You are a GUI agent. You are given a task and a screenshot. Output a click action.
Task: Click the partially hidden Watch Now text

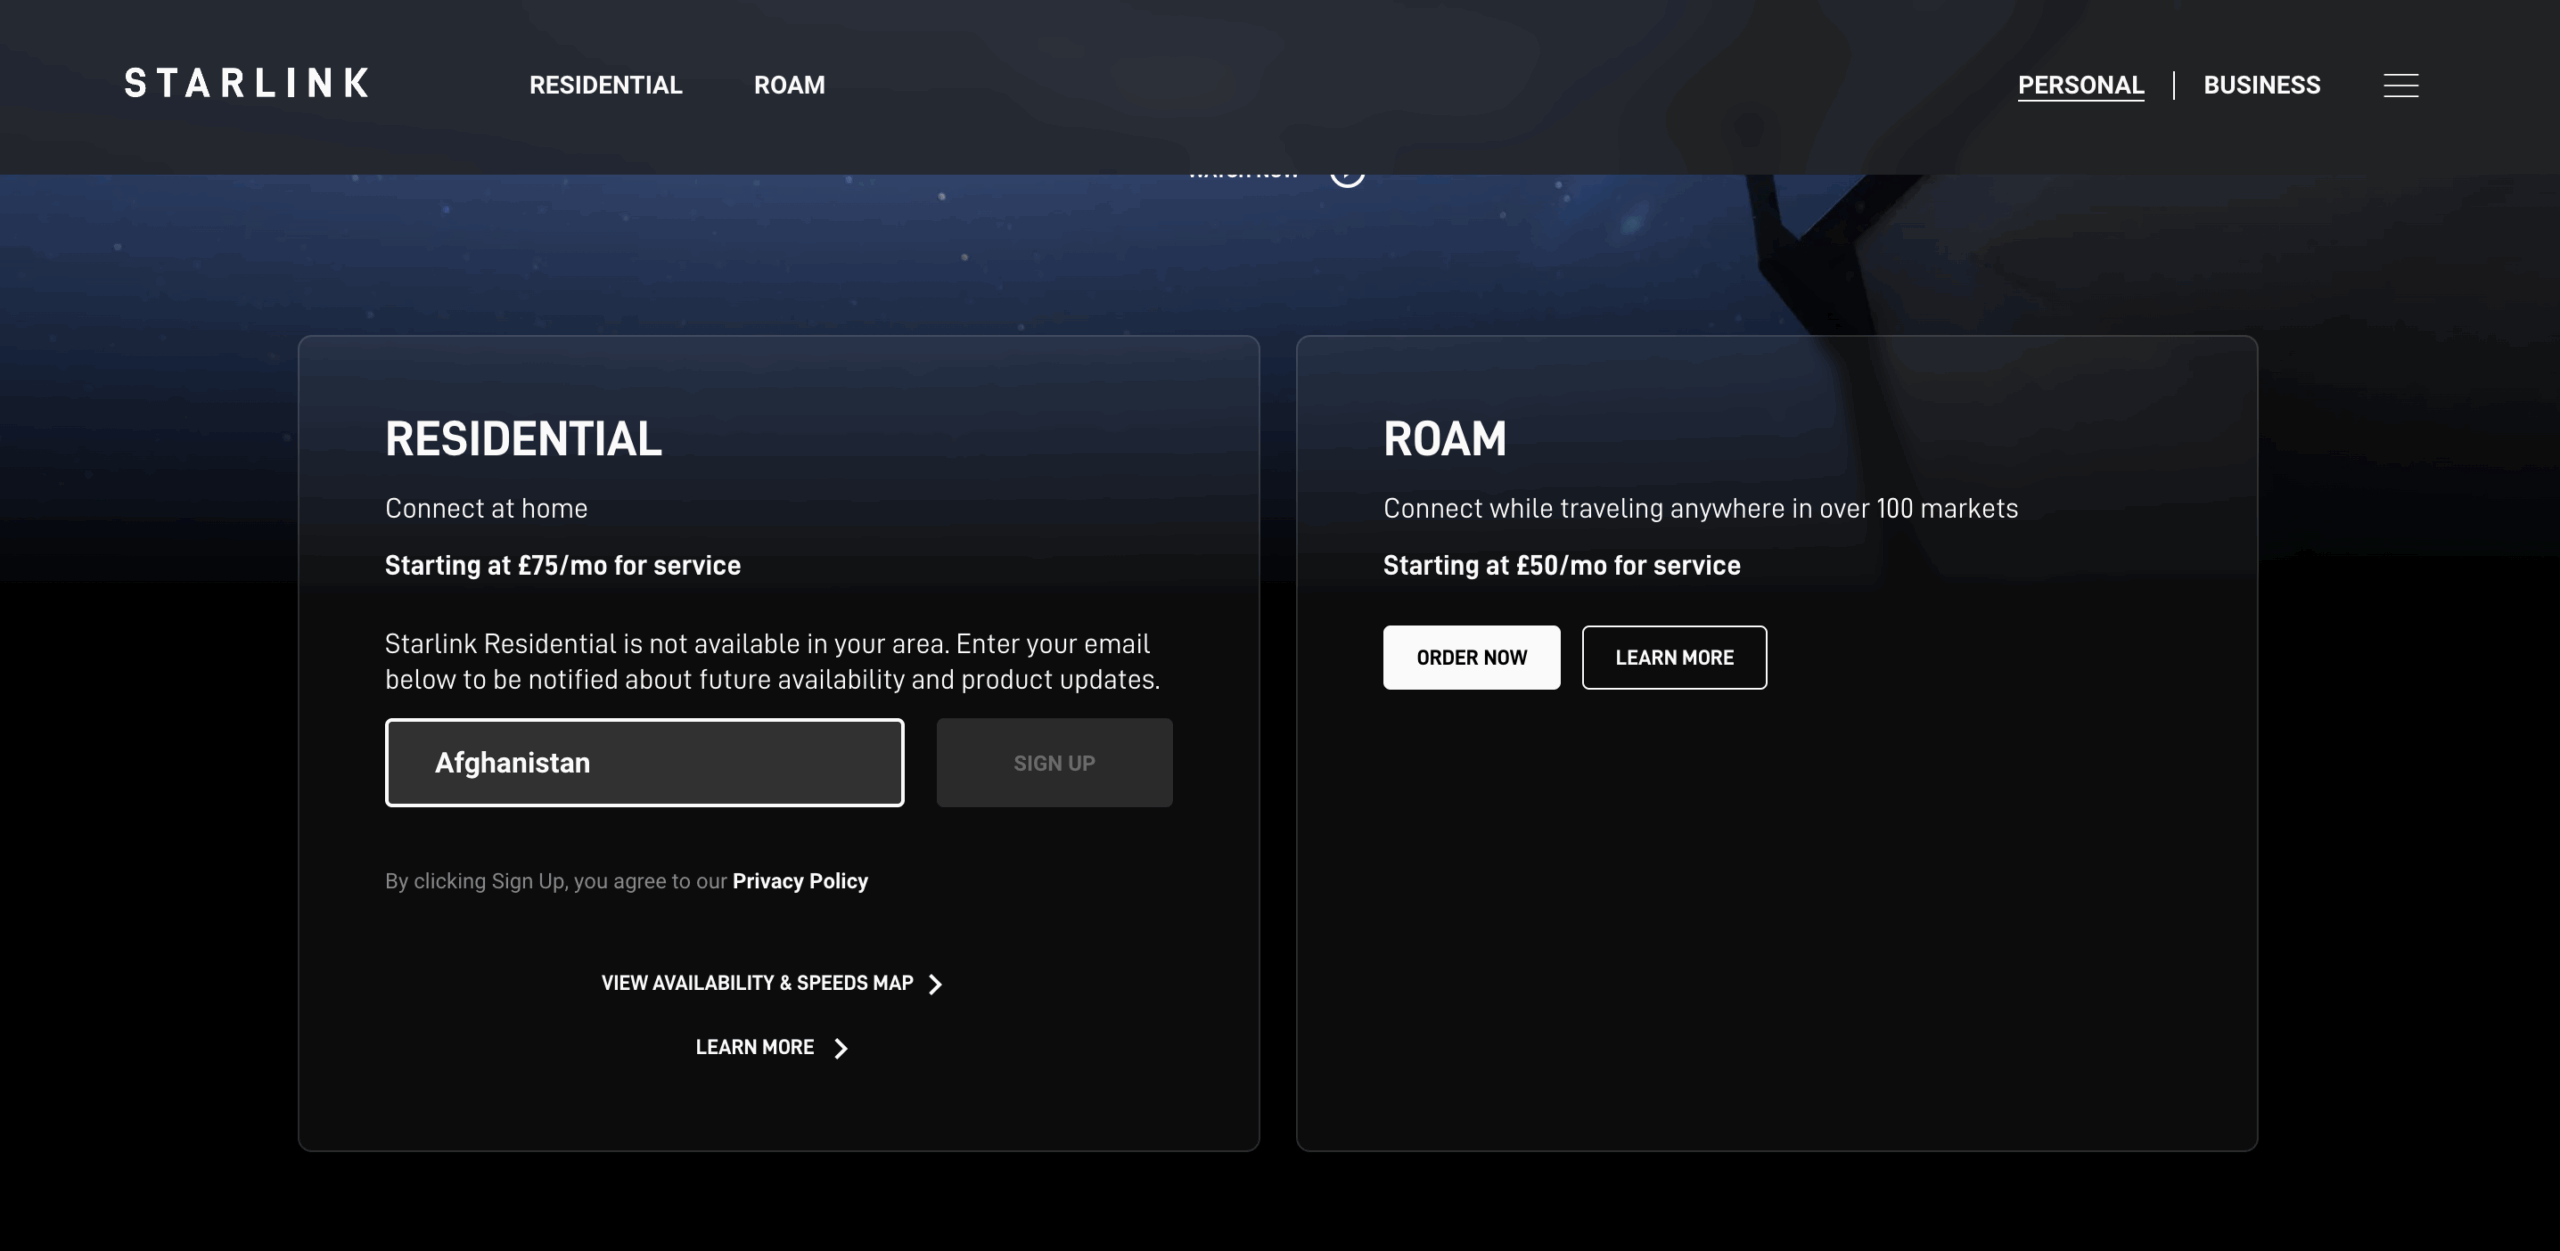click(x=1243, y=177)
